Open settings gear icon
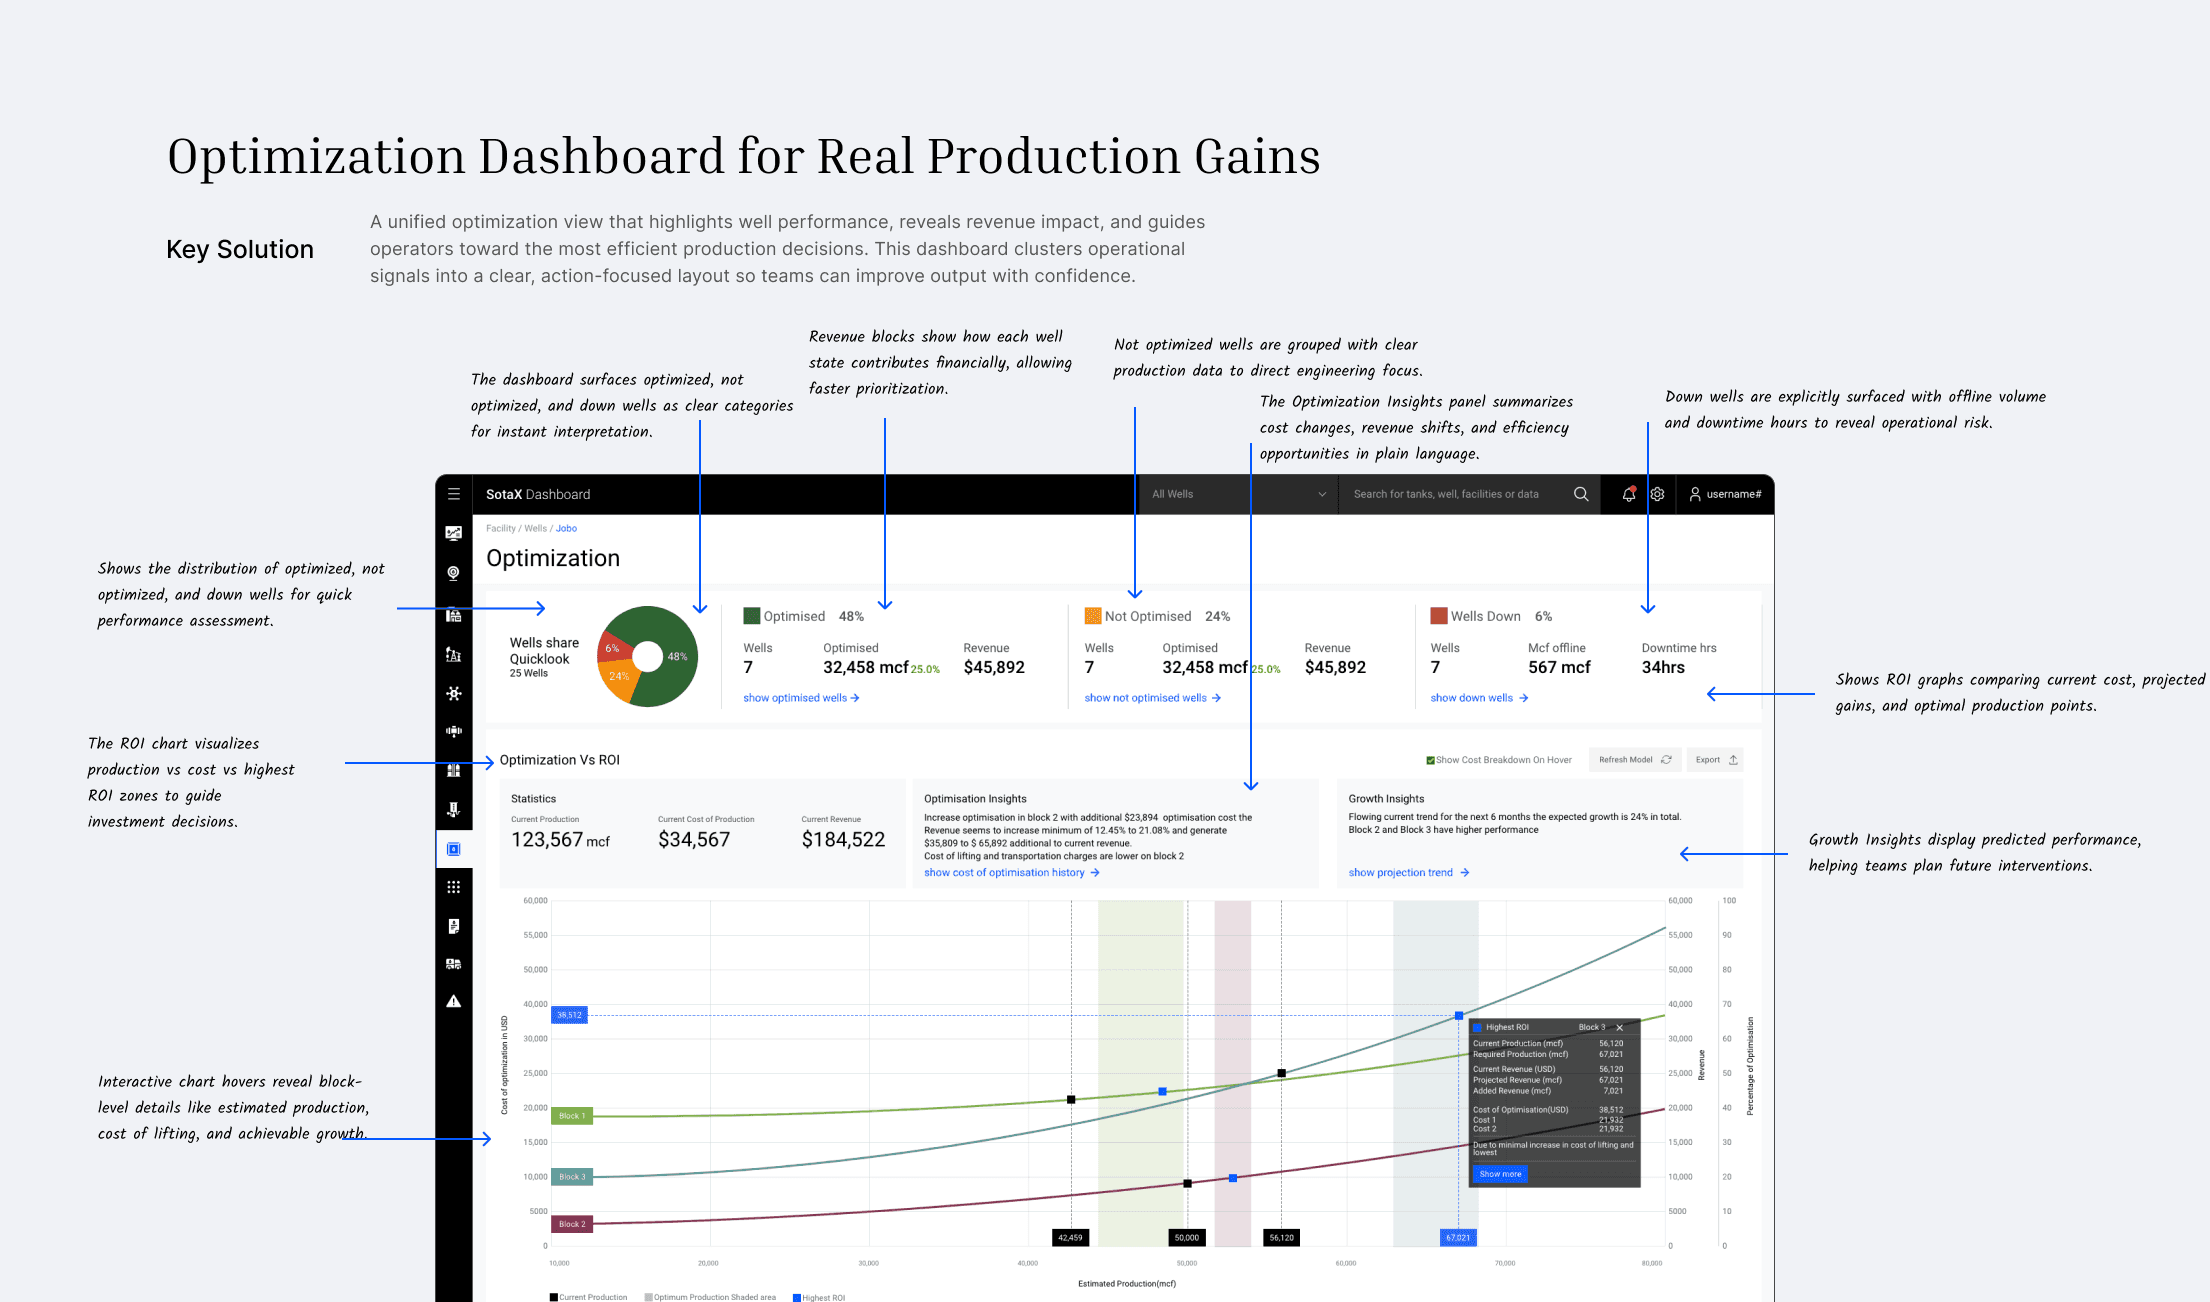2210x1302 pixels. (x=1657, y=494)
